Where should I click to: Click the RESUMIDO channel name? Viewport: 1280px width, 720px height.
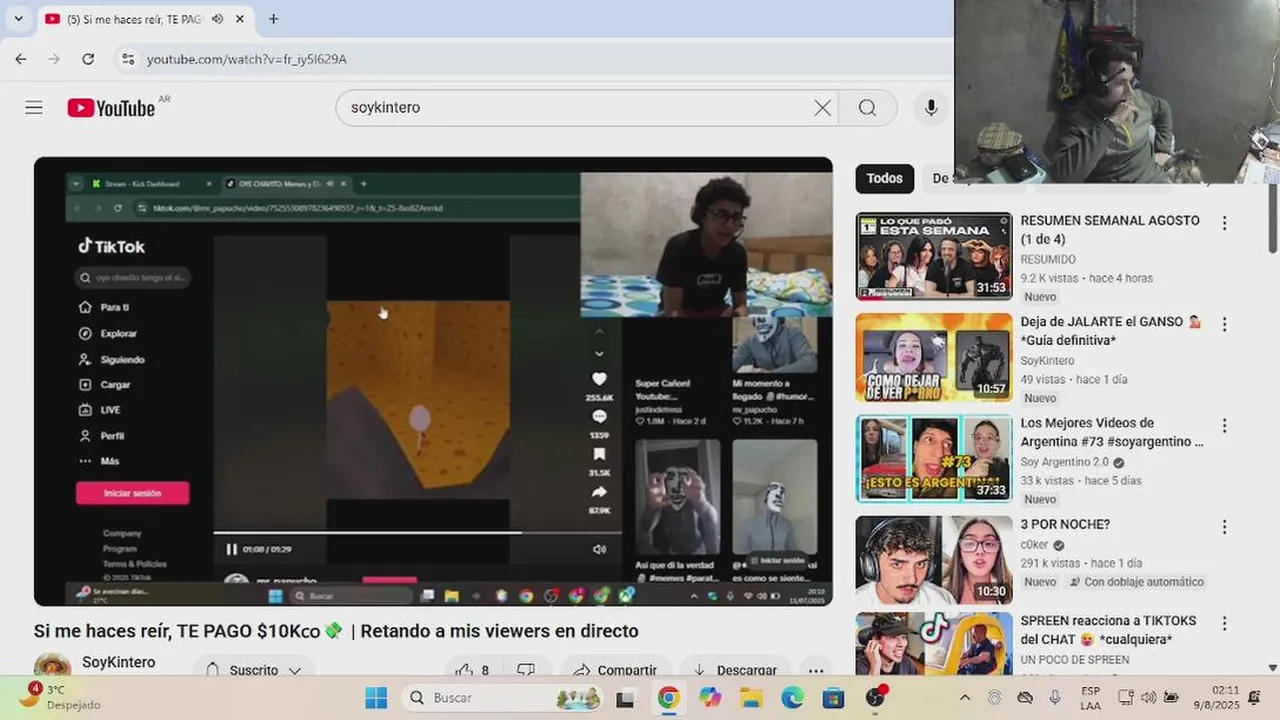[1048, 259]
